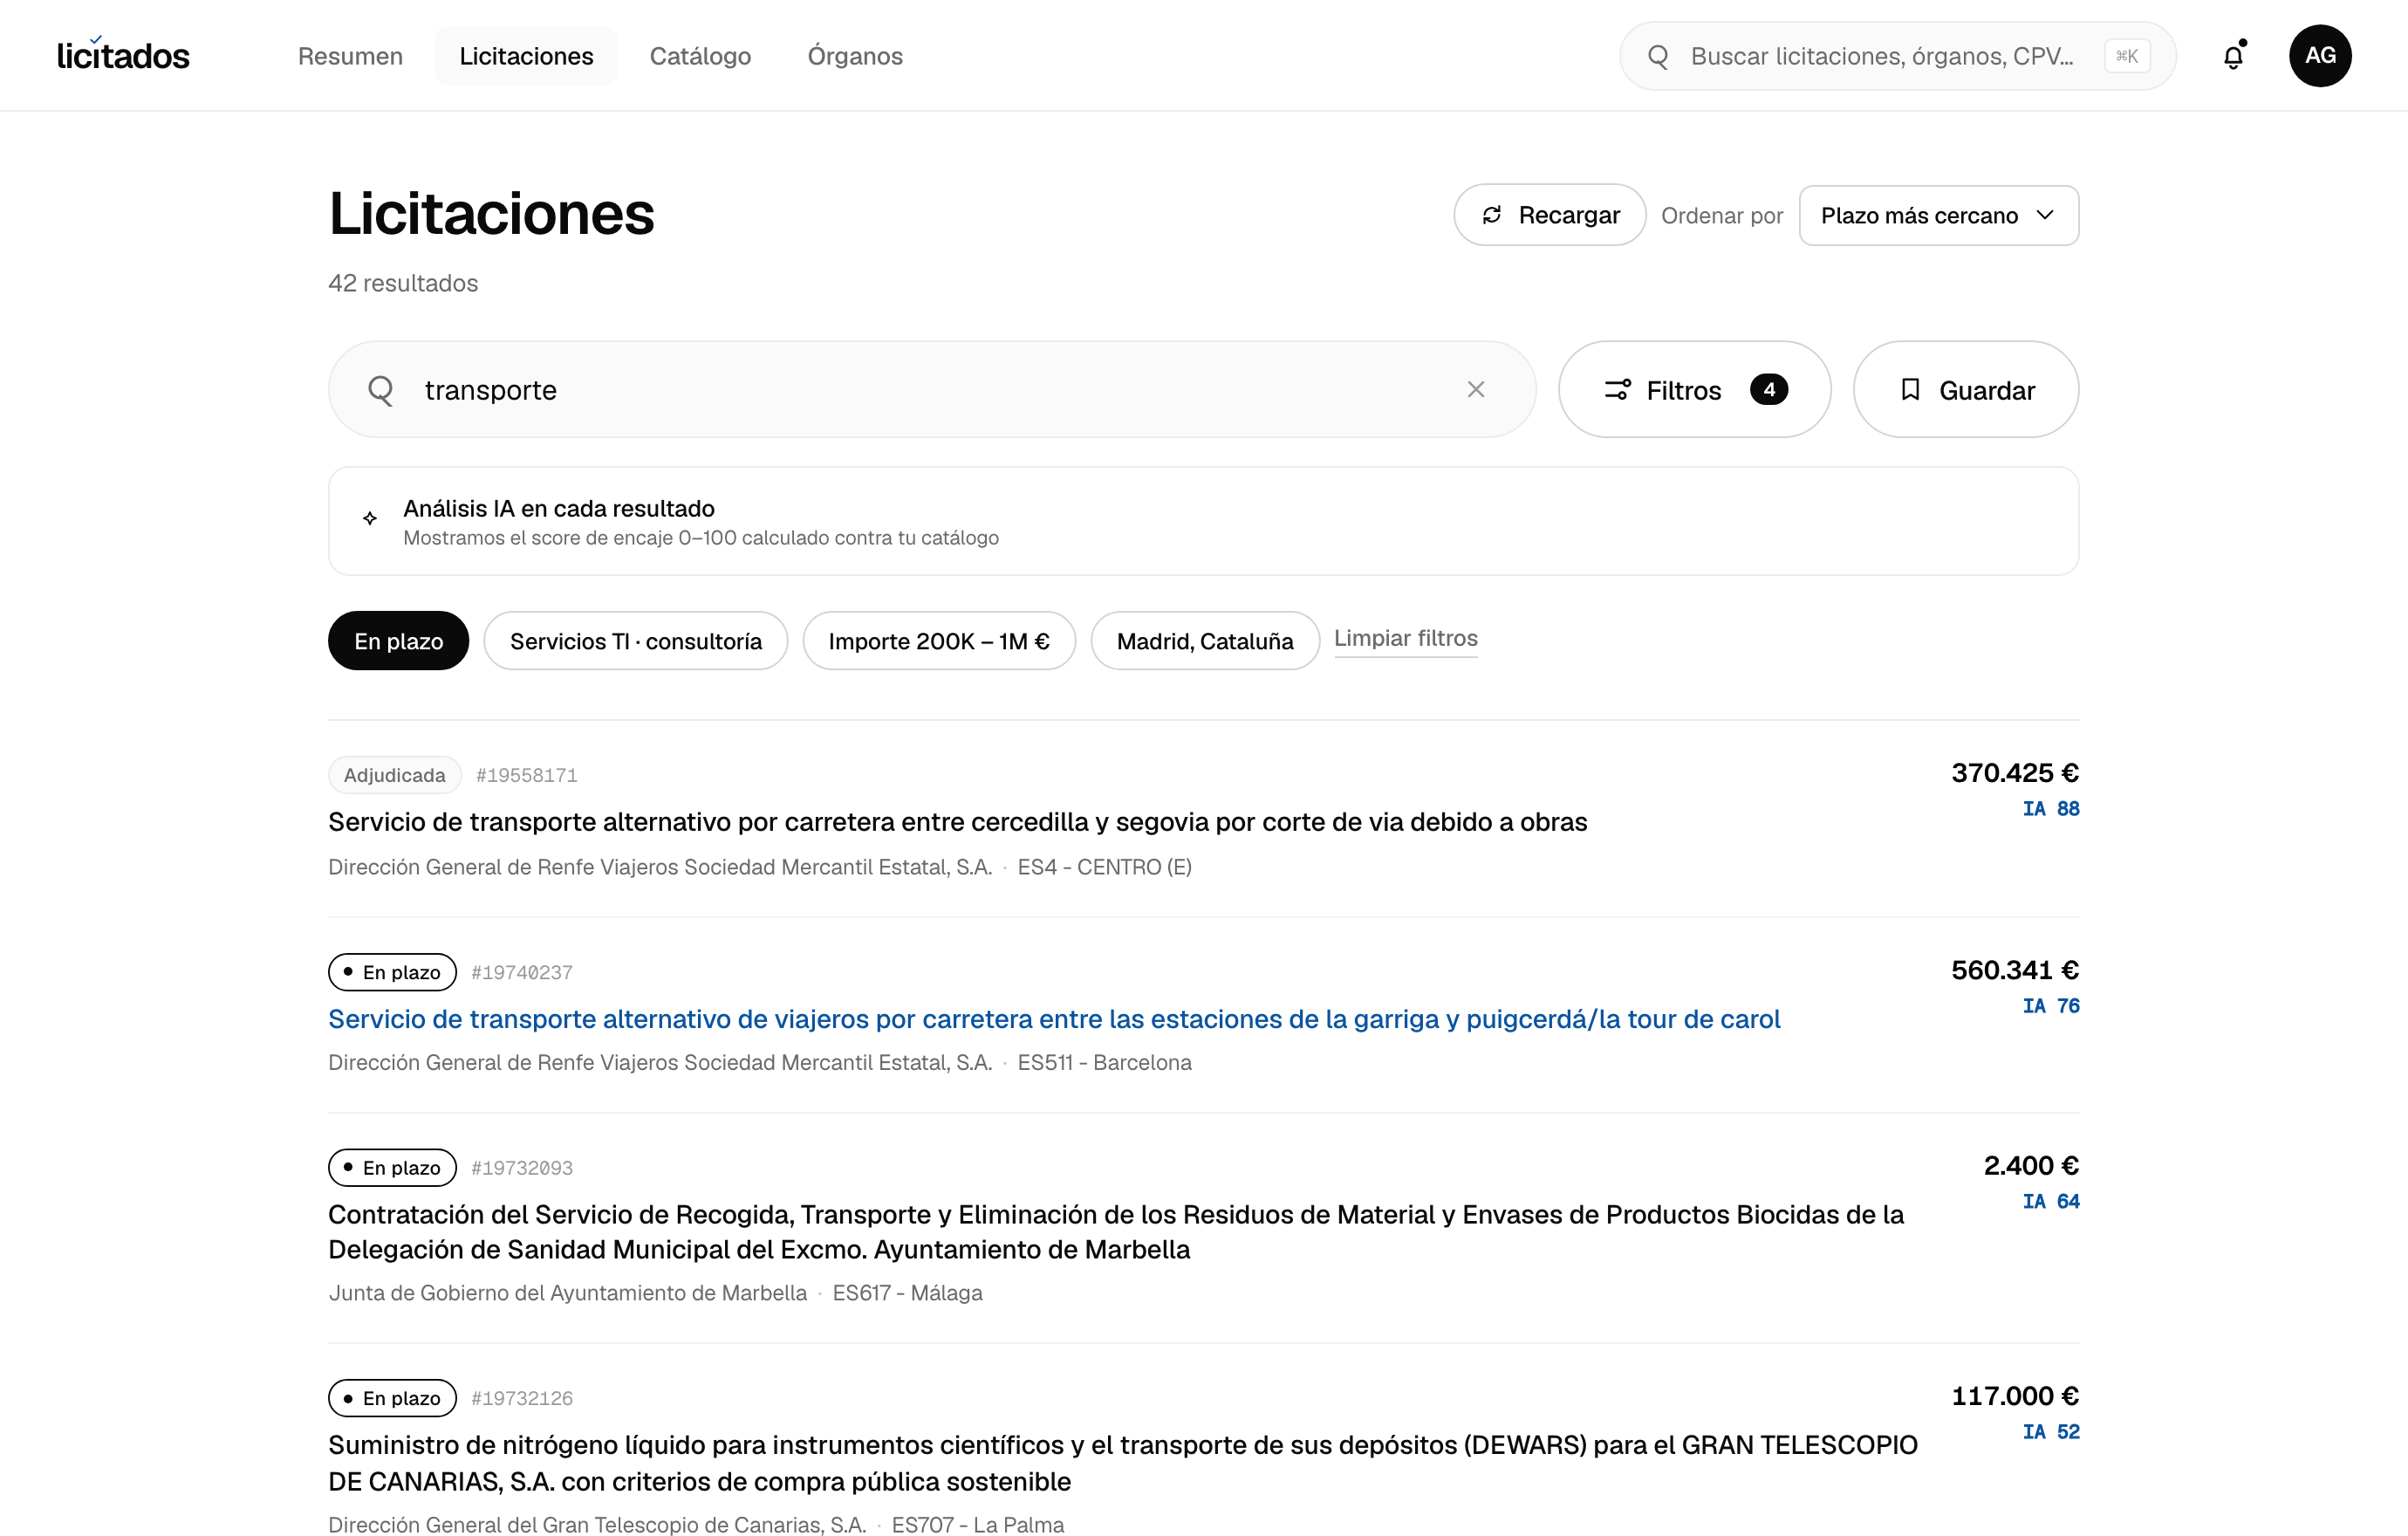Open the notifications bell
Viewport: 2408px width, 1536px height.
tap(2233, 56)
